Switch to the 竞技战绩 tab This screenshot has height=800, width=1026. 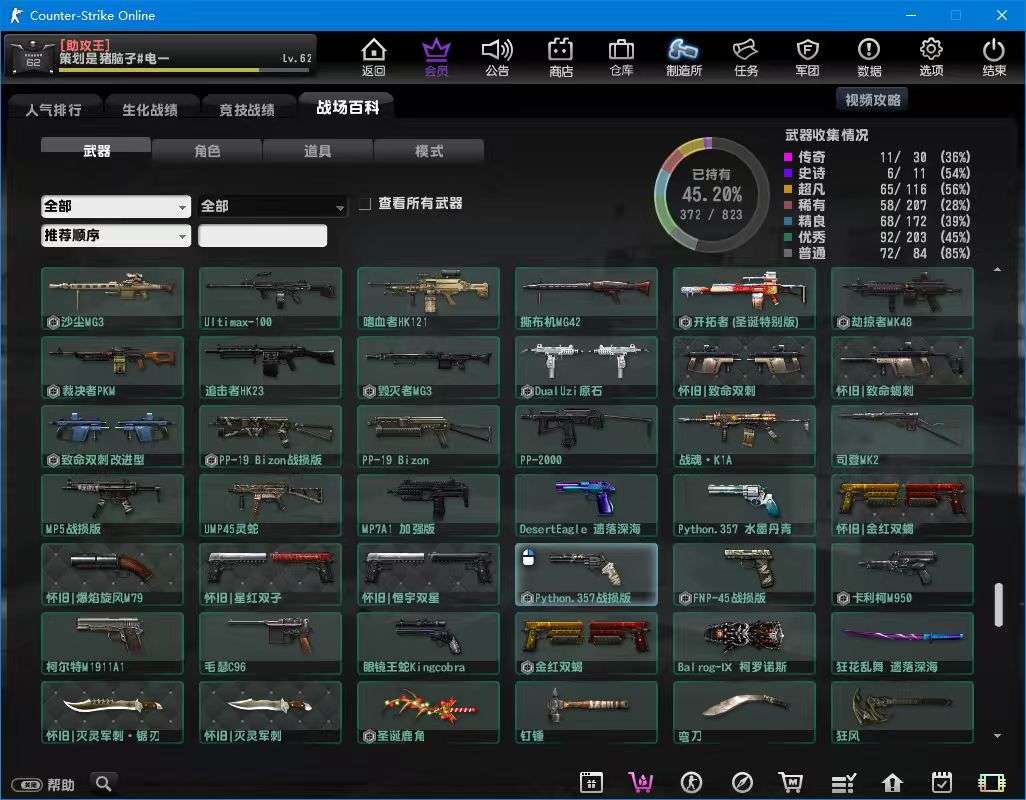247,110
